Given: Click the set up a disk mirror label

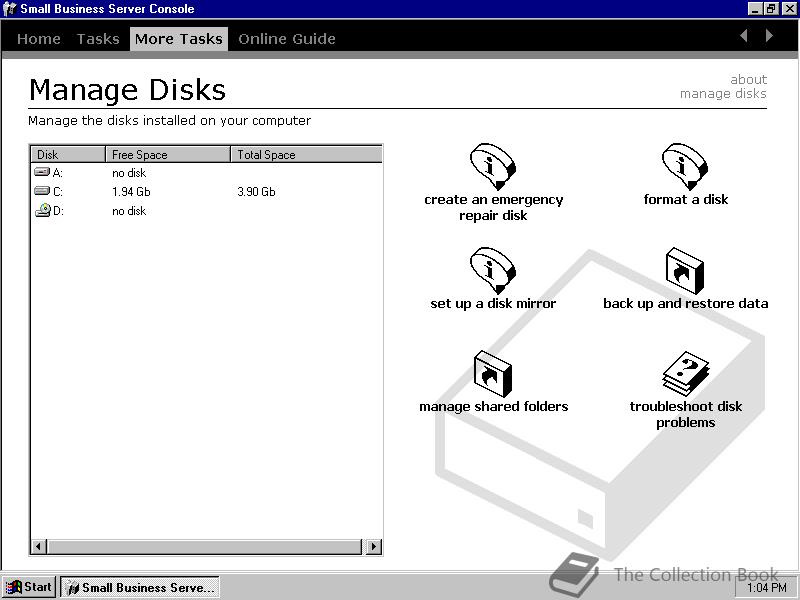Looking at the screenshot, I should (x=493, y=304).
